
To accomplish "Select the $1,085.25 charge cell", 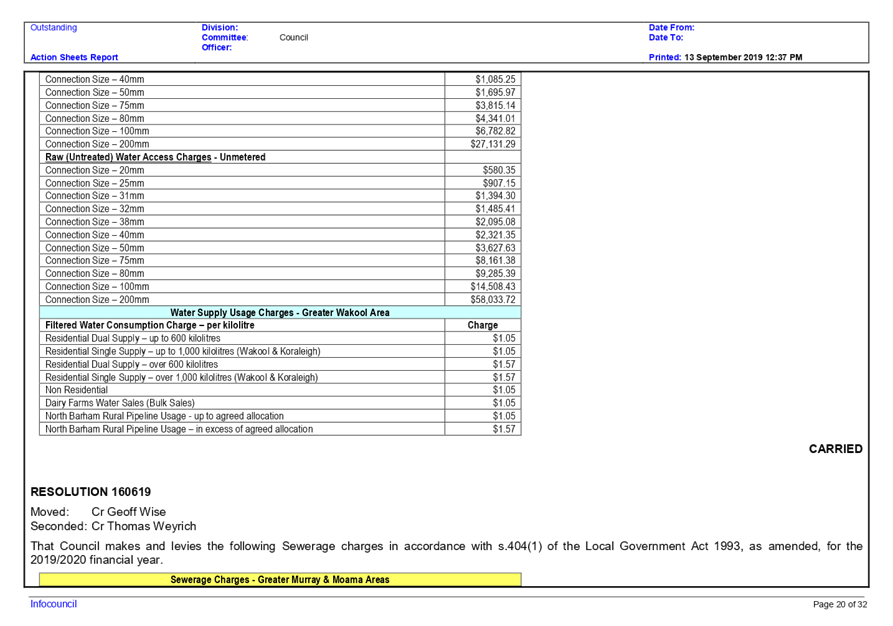I will coord(483,79).
